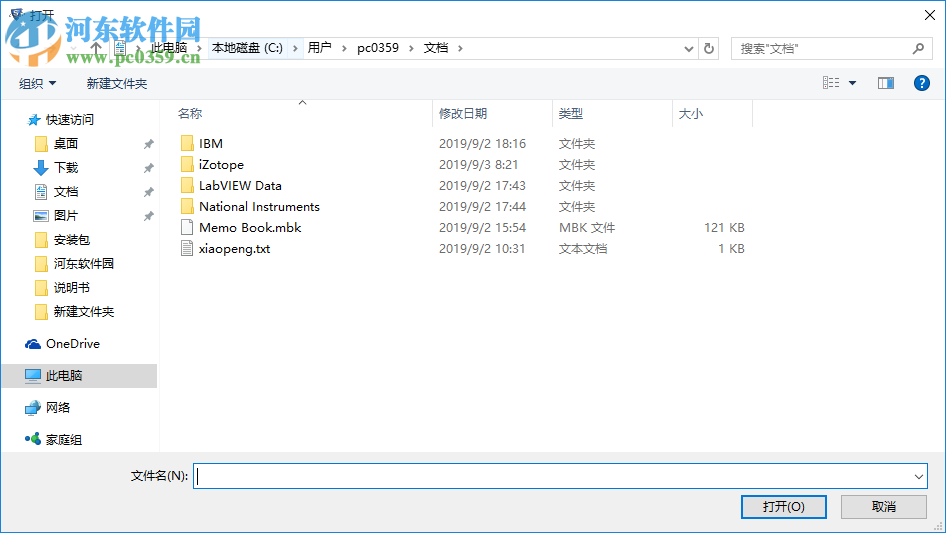946x533 pixels.
Task: Click 取消 button
Action: 884,506
